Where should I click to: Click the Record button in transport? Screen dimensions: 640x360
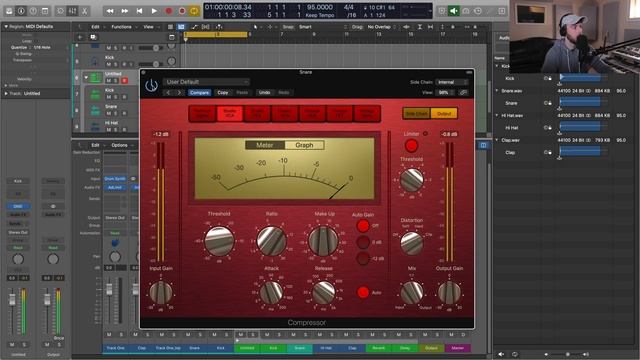(x=169, y=11)
